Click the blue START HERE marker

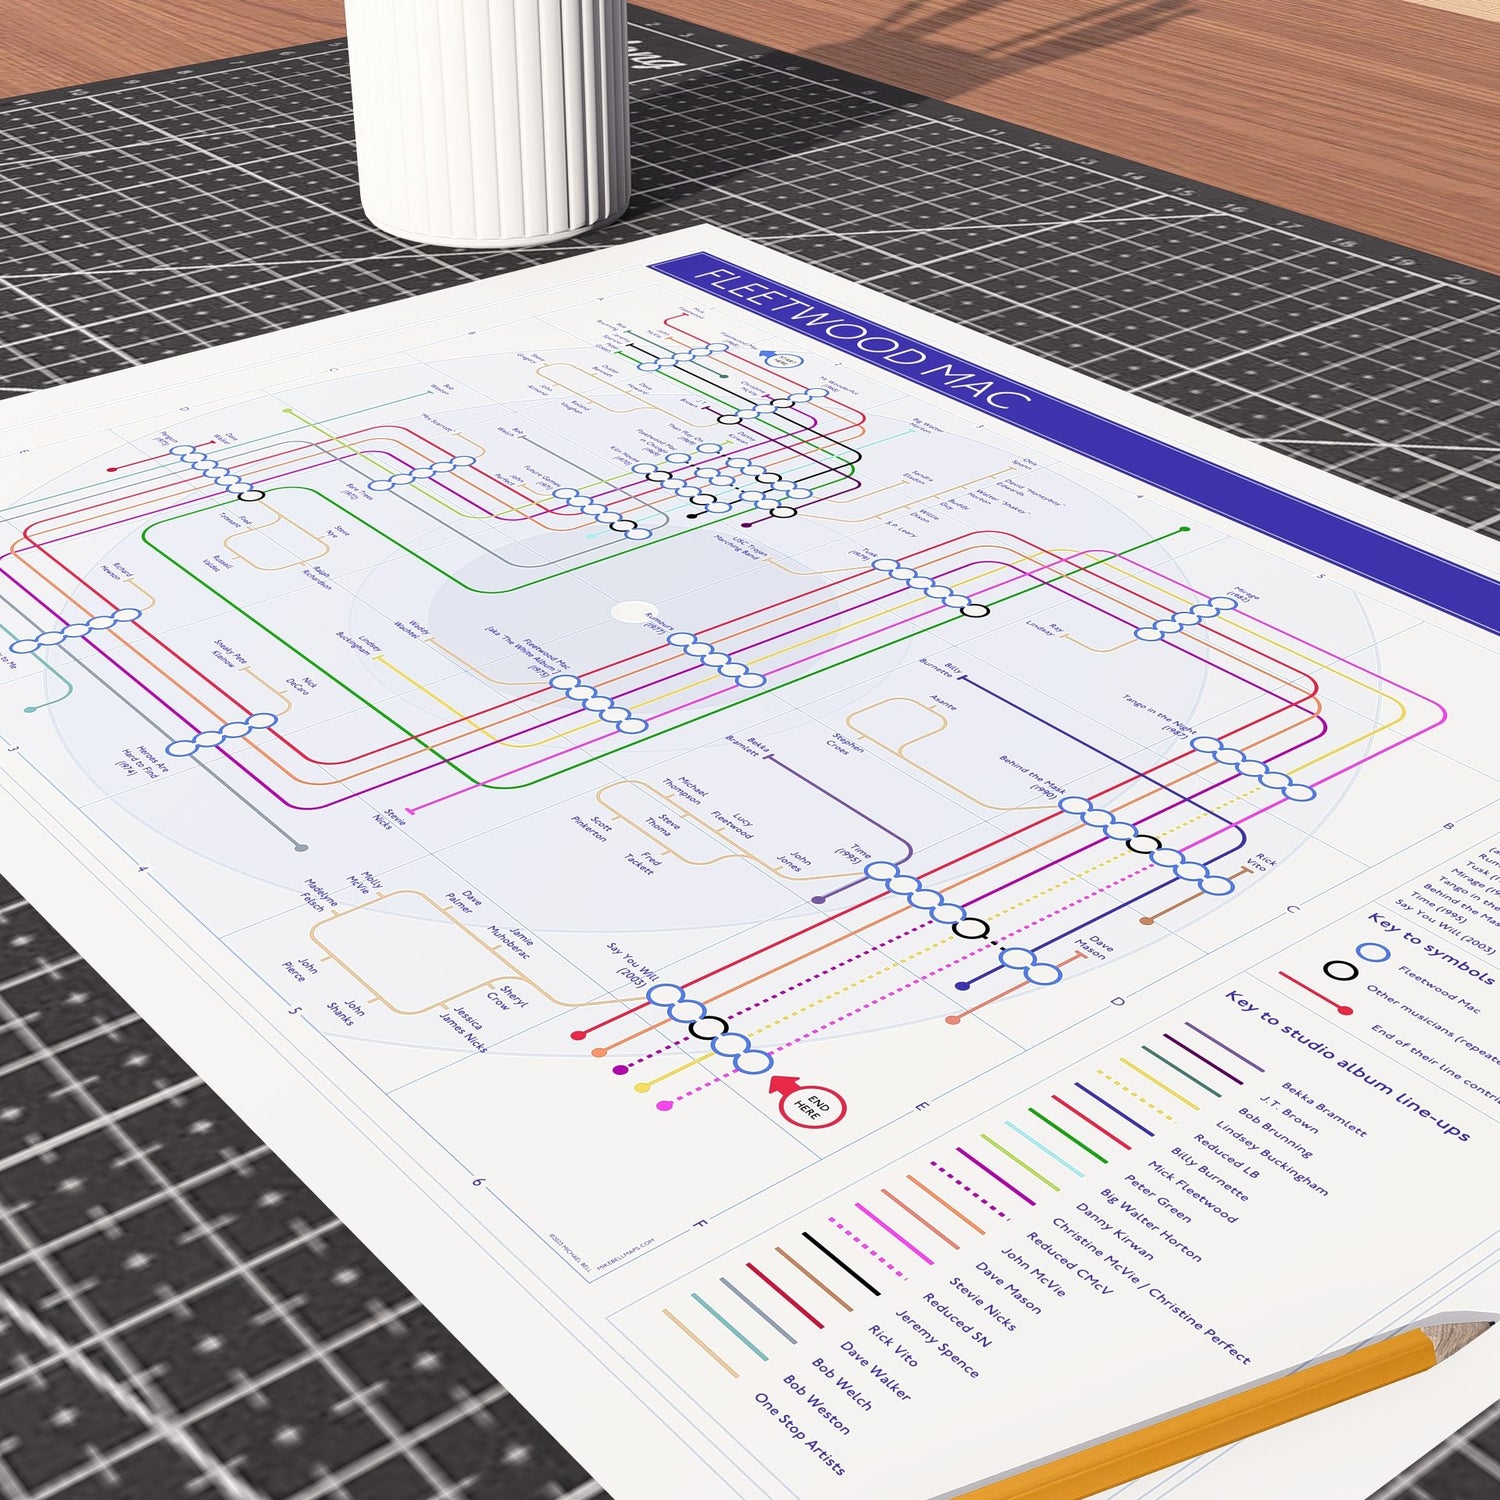point(780,357)
